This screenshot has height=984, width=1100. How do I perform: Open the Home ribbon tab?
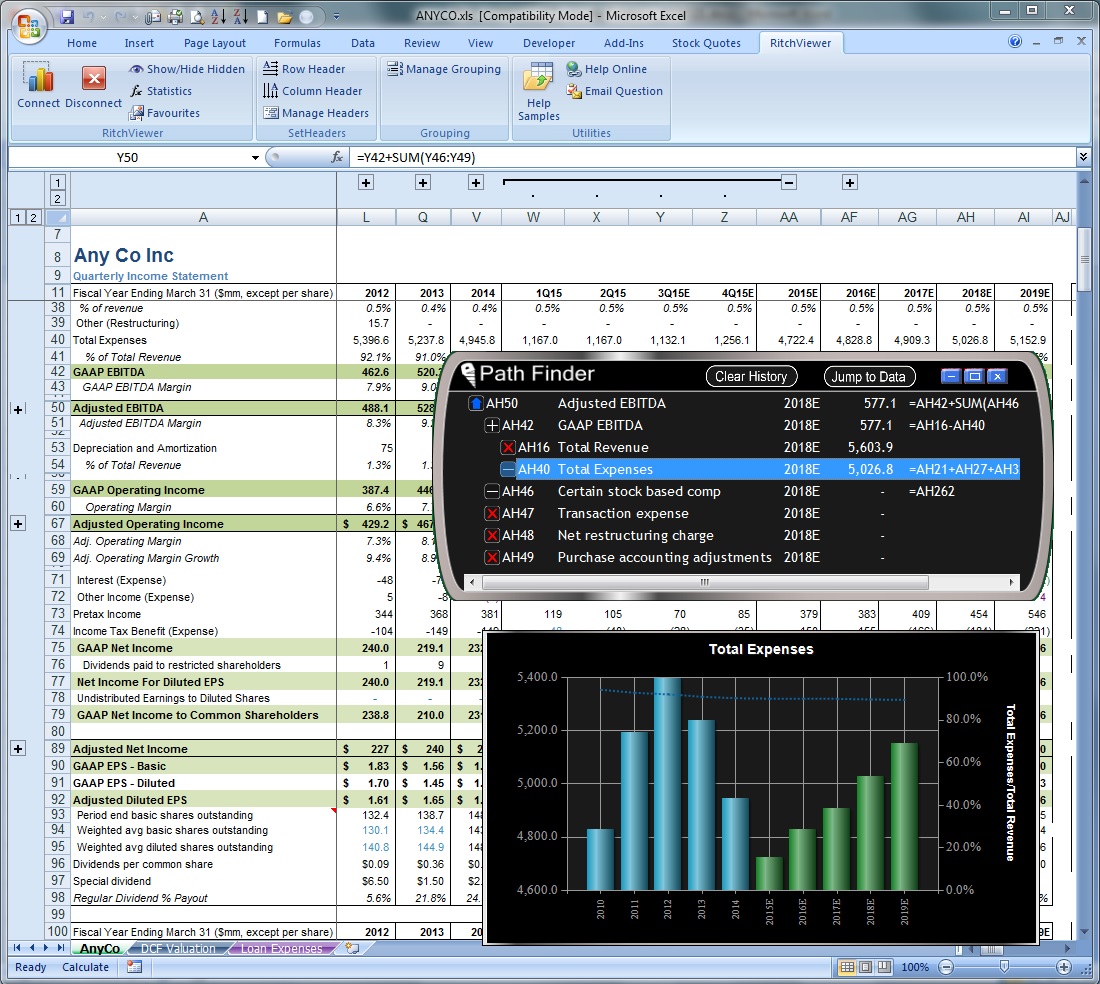[82, 43]
